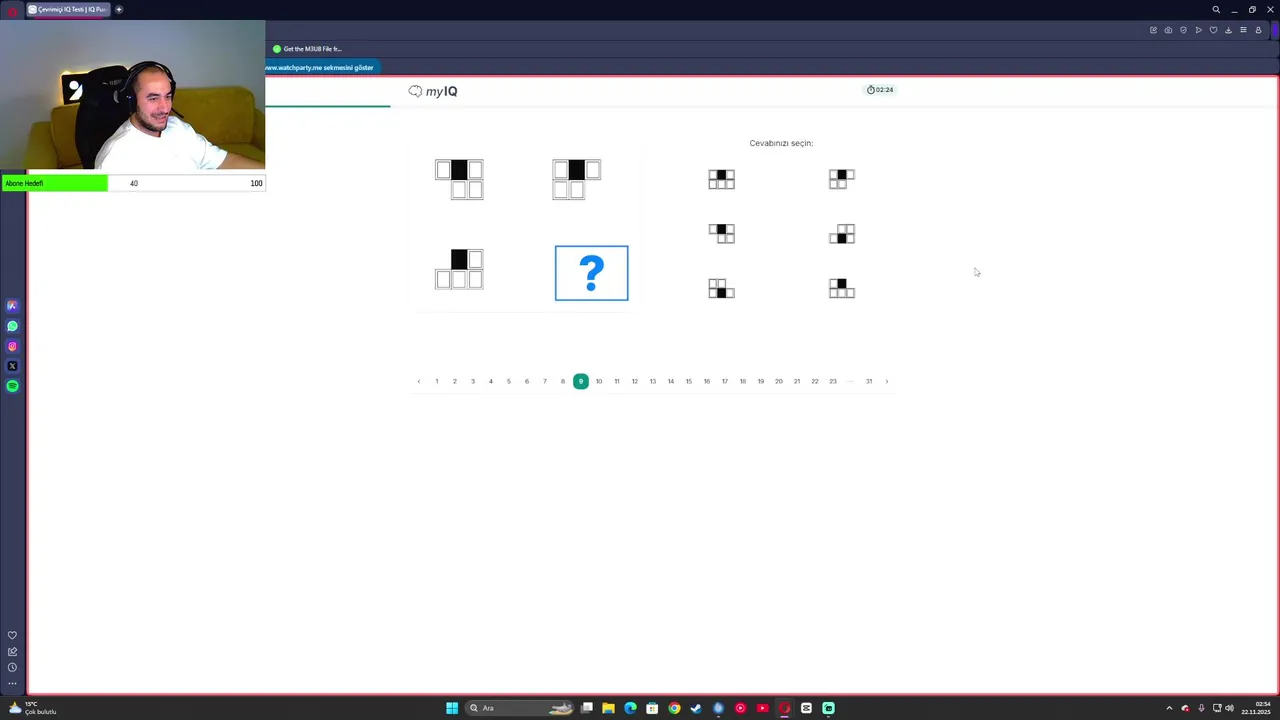
Task: Open the history clock icon in sidebar
Action: tap(12, 667)
